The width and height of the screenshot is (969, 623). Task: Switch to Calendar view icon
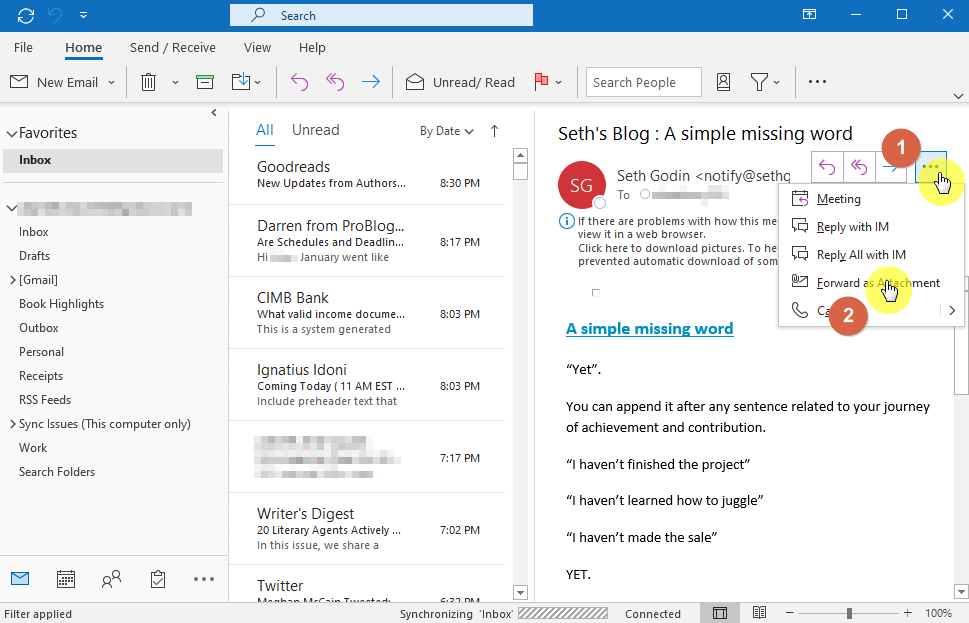(x=66, y=578)
